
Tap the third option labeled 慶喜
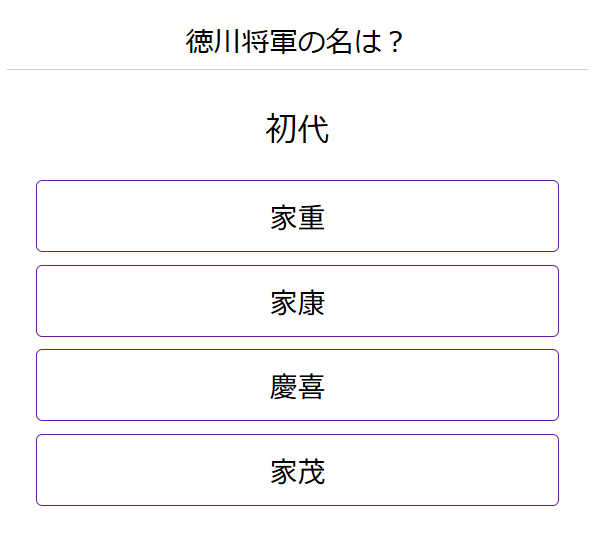click(297, 385)
